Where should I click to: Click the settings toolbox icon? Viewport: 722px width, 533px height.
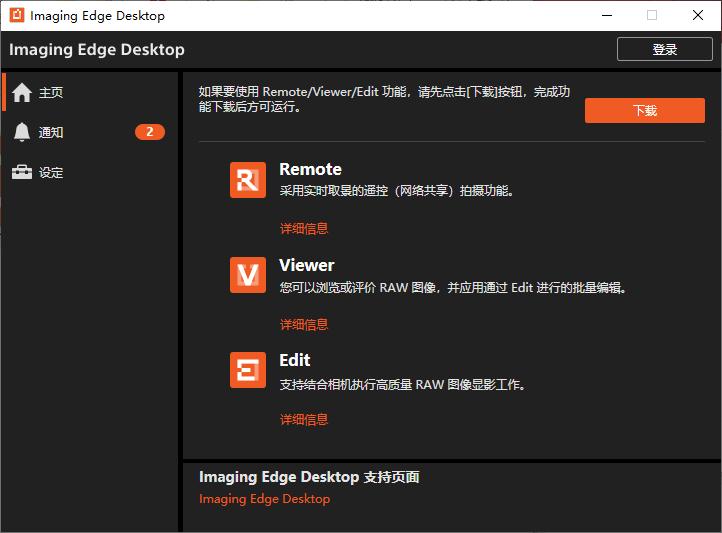click(22, 172)
